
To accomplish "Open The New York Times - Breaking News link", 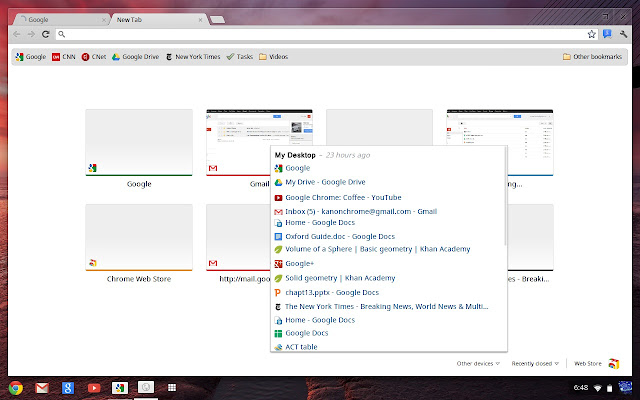I will pyautogui.click(x=387, y=307).
